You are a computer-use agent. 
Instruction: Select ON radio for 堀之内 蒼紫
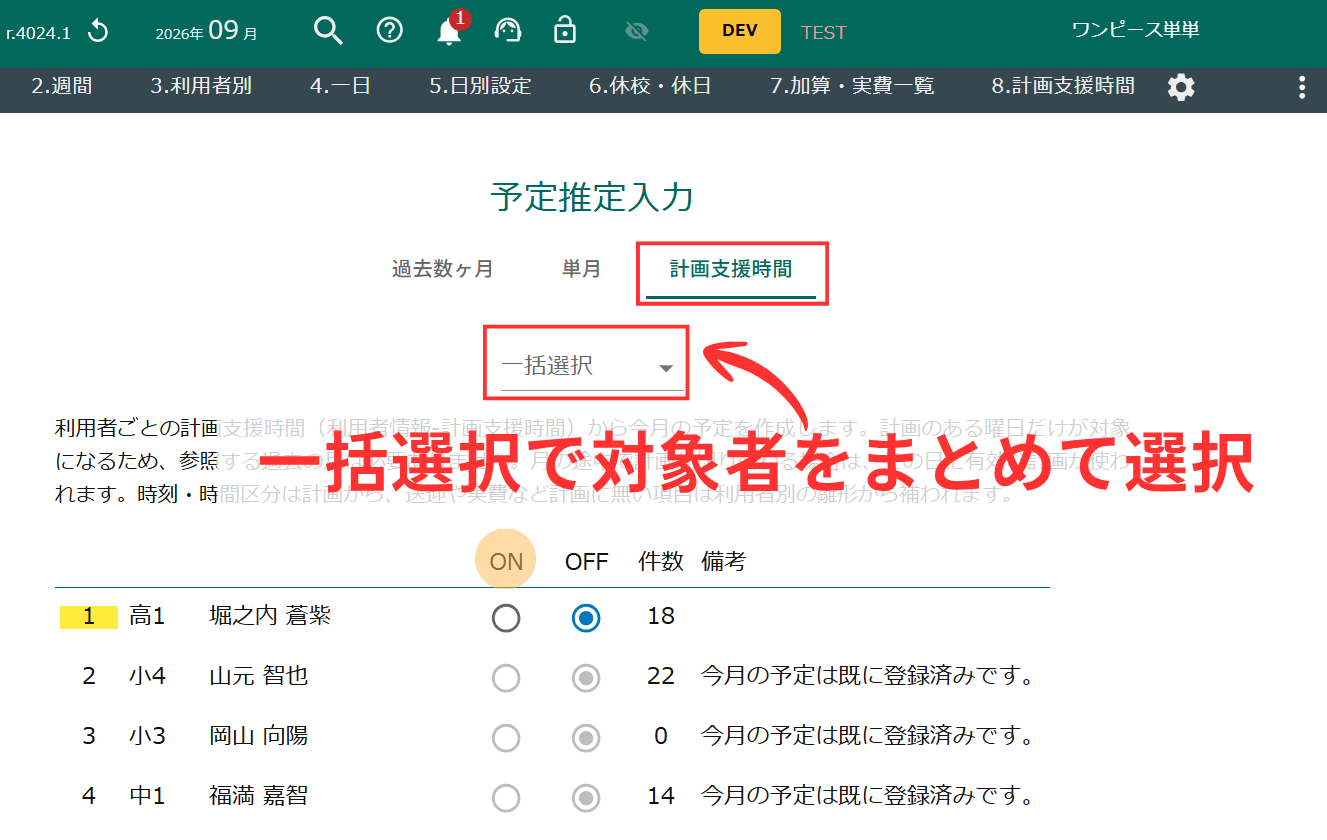point(506,619)
